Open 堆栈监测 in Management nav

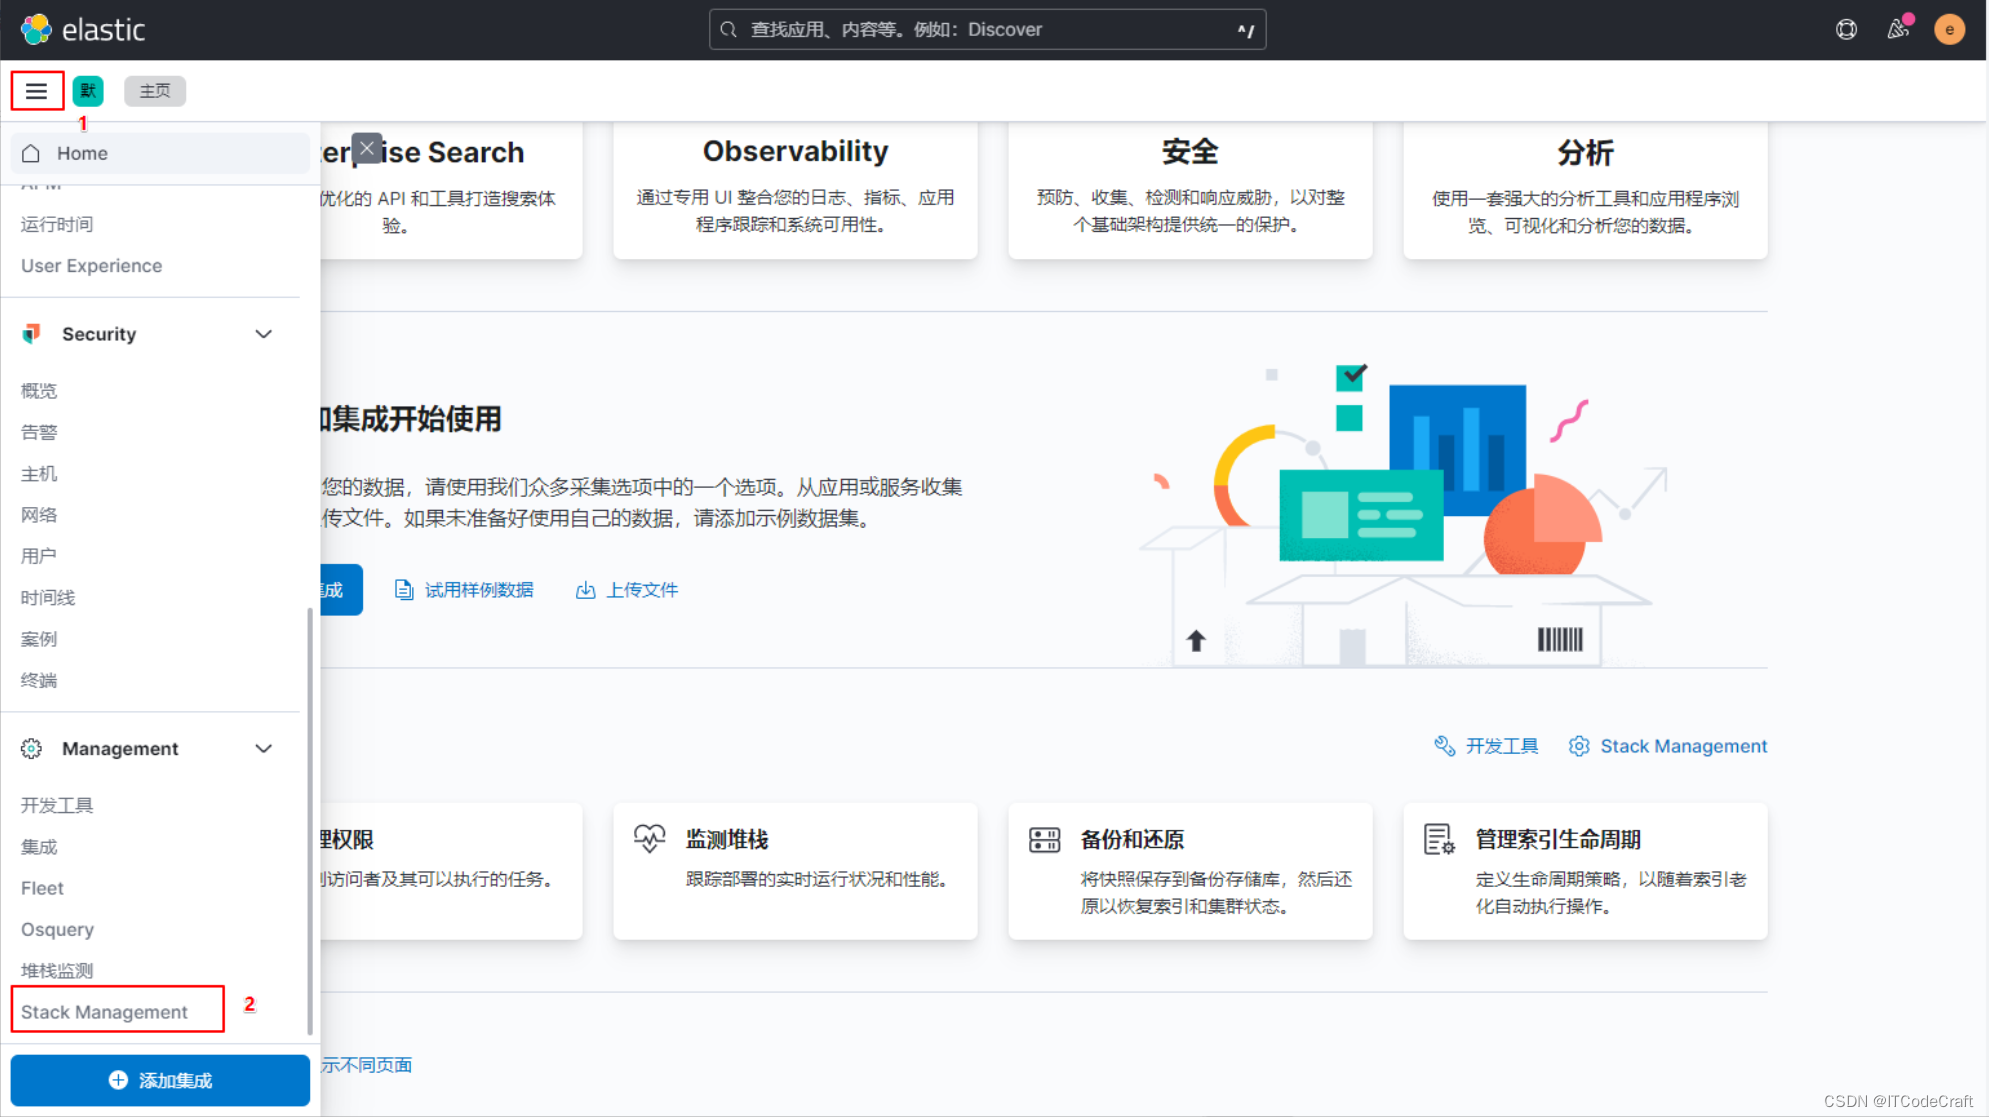tap(57, 971)
